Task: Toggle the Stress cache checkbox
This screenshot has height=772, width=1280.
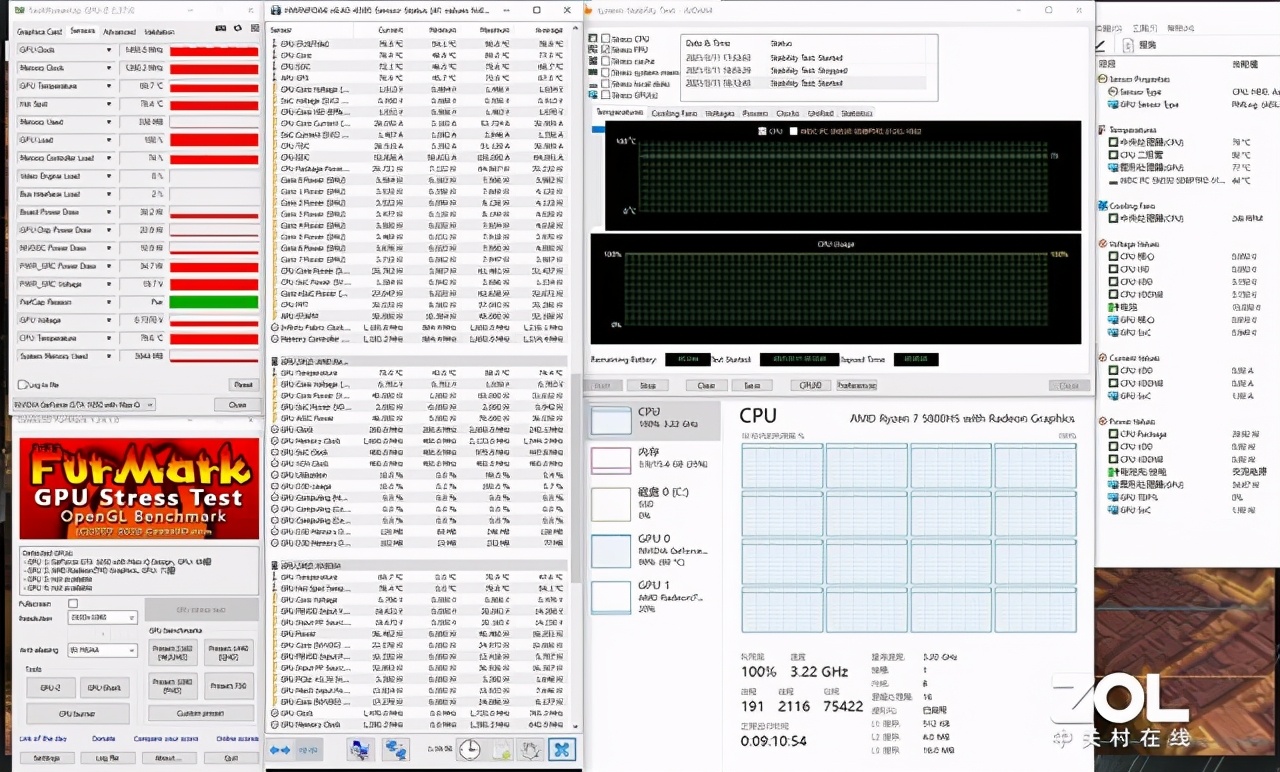Action: [606, 62]
